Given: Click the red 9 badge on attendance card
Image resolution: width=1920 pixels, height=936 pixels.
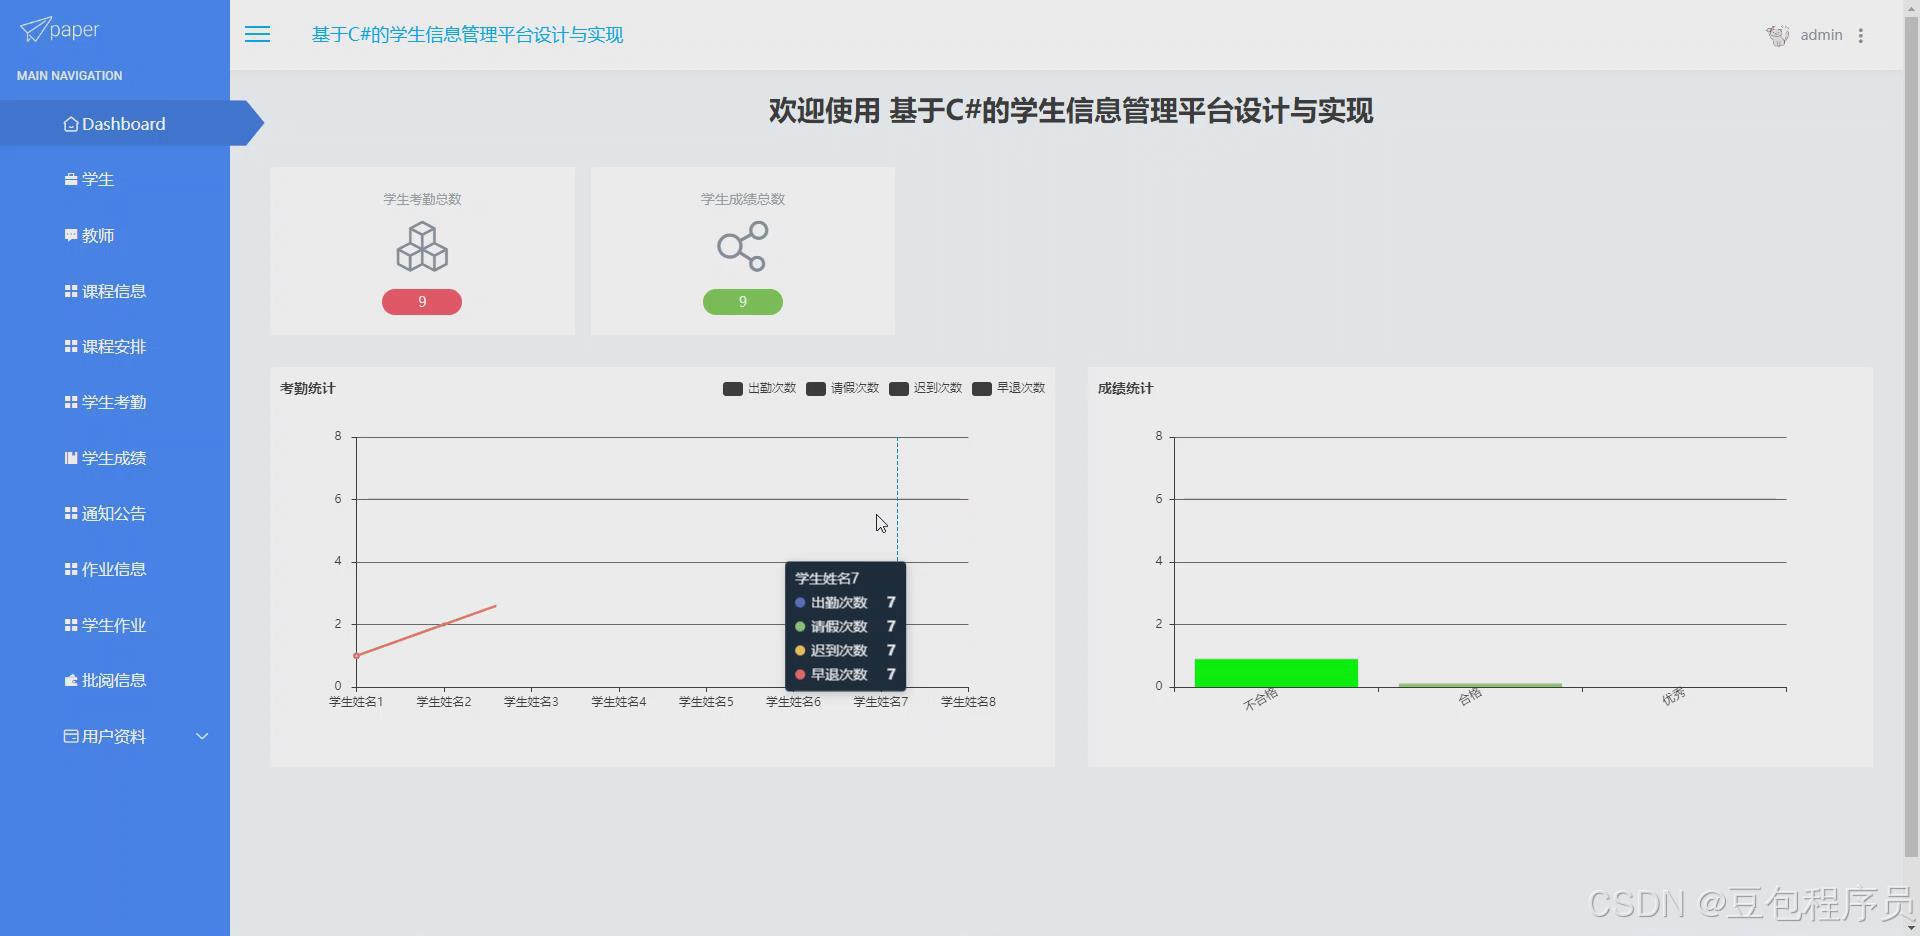Looking at the screenshot, I should click(421, 301).
